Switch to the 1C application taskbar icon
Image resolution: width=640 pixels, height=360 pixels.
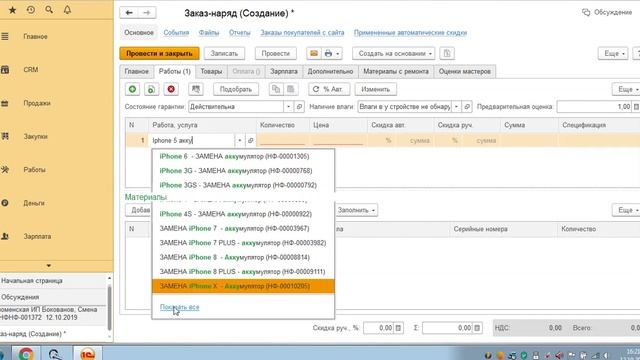click(x=88, y=353)
